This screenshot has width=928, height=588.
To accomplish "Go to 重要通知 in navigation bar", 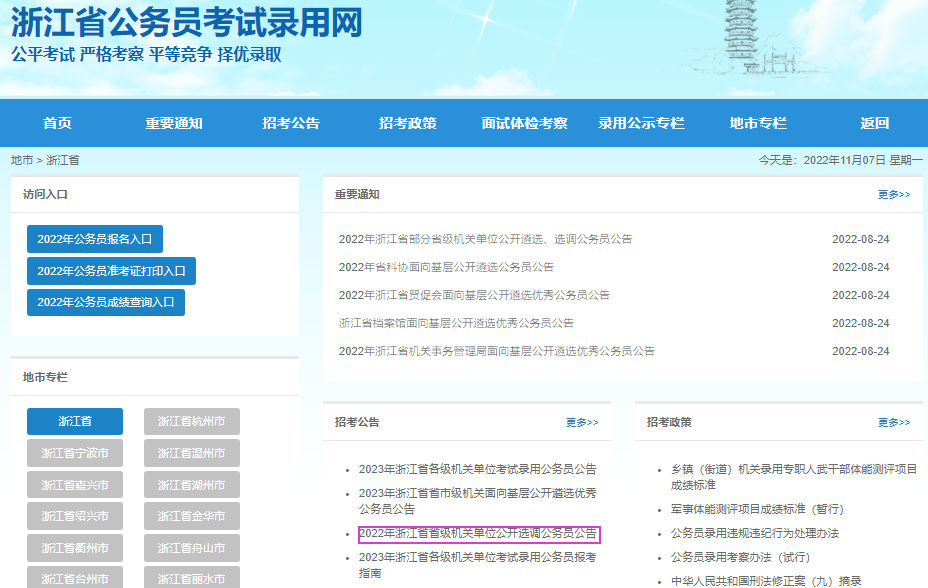I will click(x=174, y=123).
